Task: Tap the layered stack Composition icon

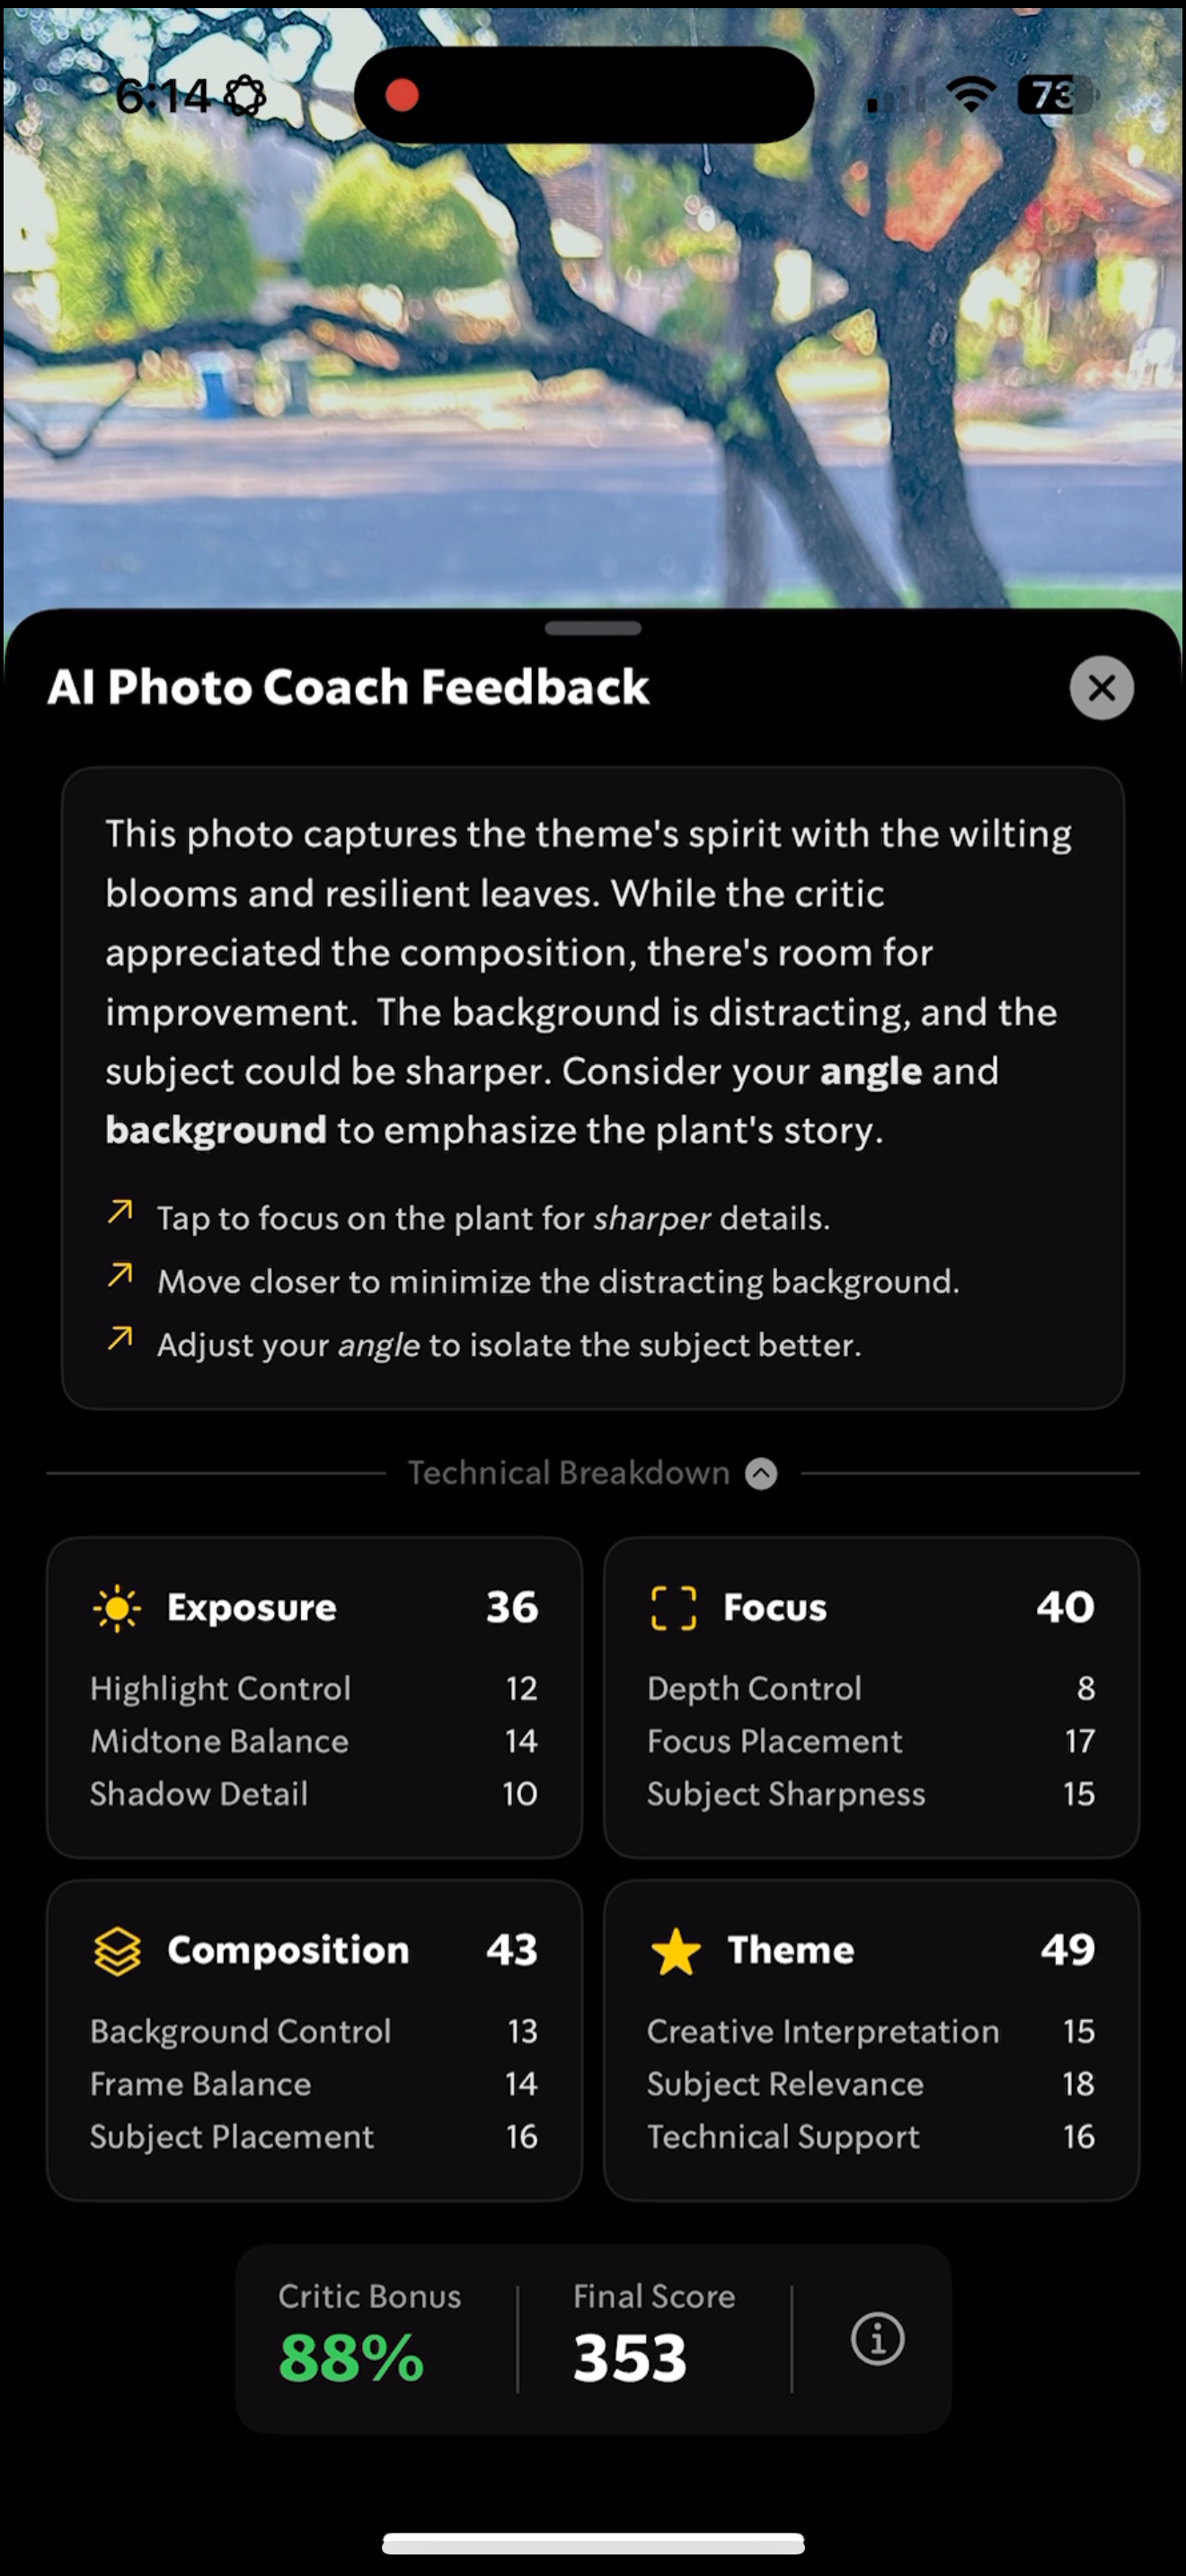Action: pyautogui.click(x=117, y=1951)
